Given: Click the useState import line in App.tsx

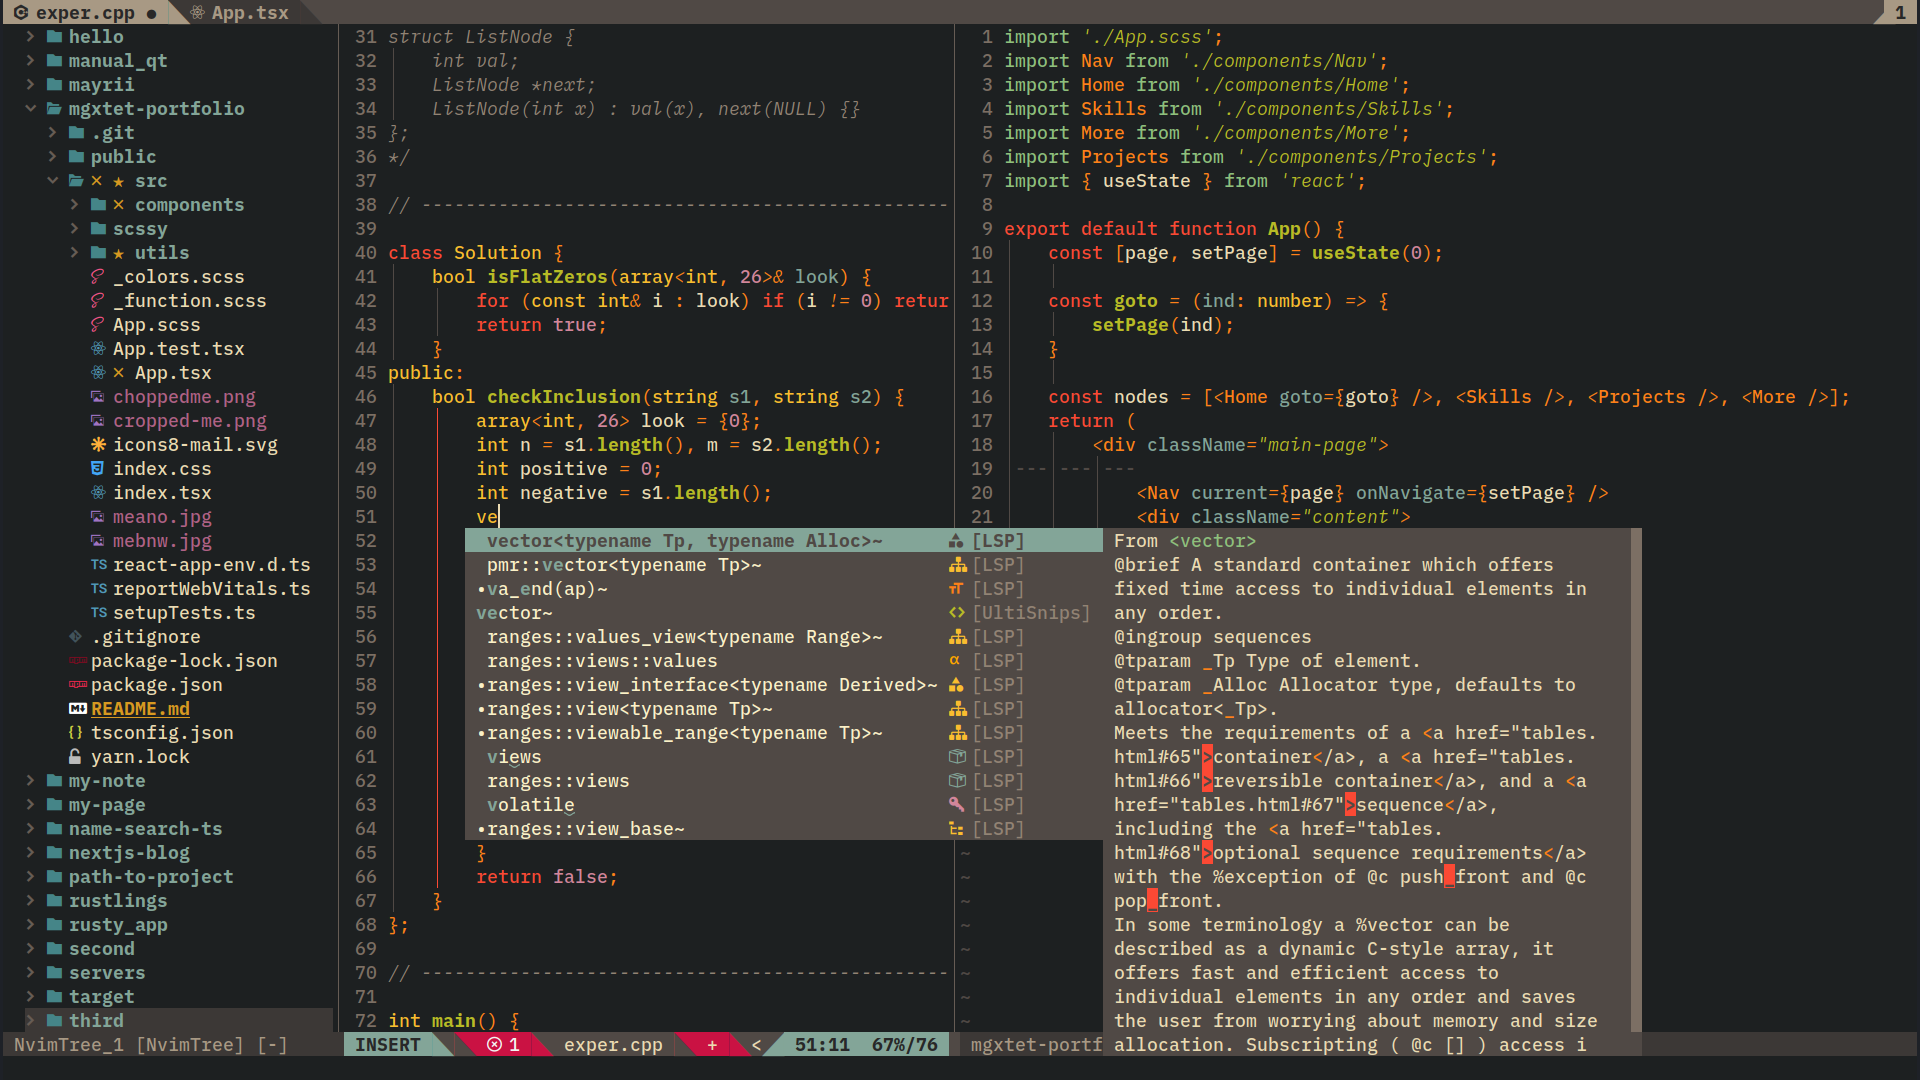Looking at the screenshot, I should 1185,180.
